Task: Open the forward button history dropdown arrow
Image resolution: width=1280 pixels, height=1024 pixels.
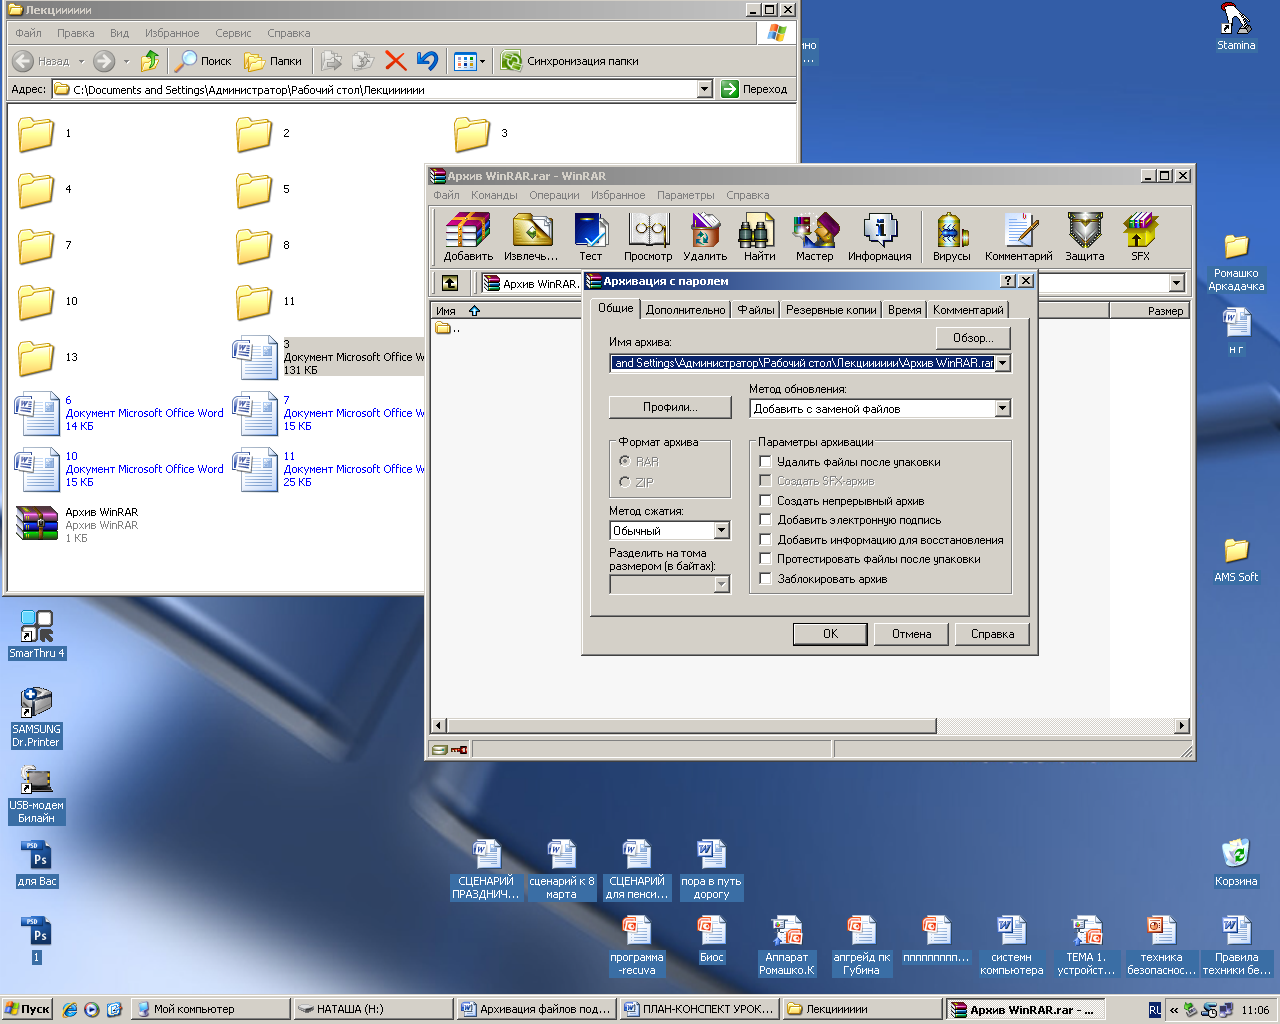Action: coord(126,61)
